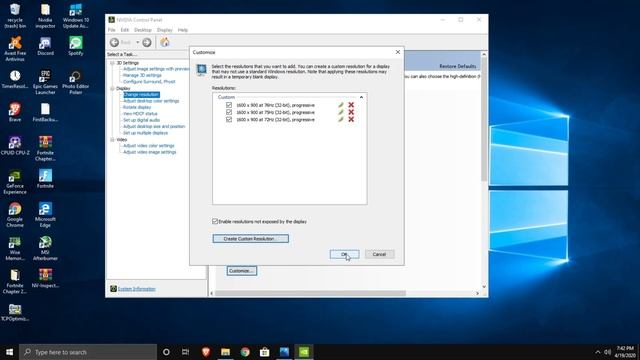The image size is (640, 360).
Task: Select the CPUID CPU-Z desktop icon
Action: pyautogui.click(x=15, y=146)
